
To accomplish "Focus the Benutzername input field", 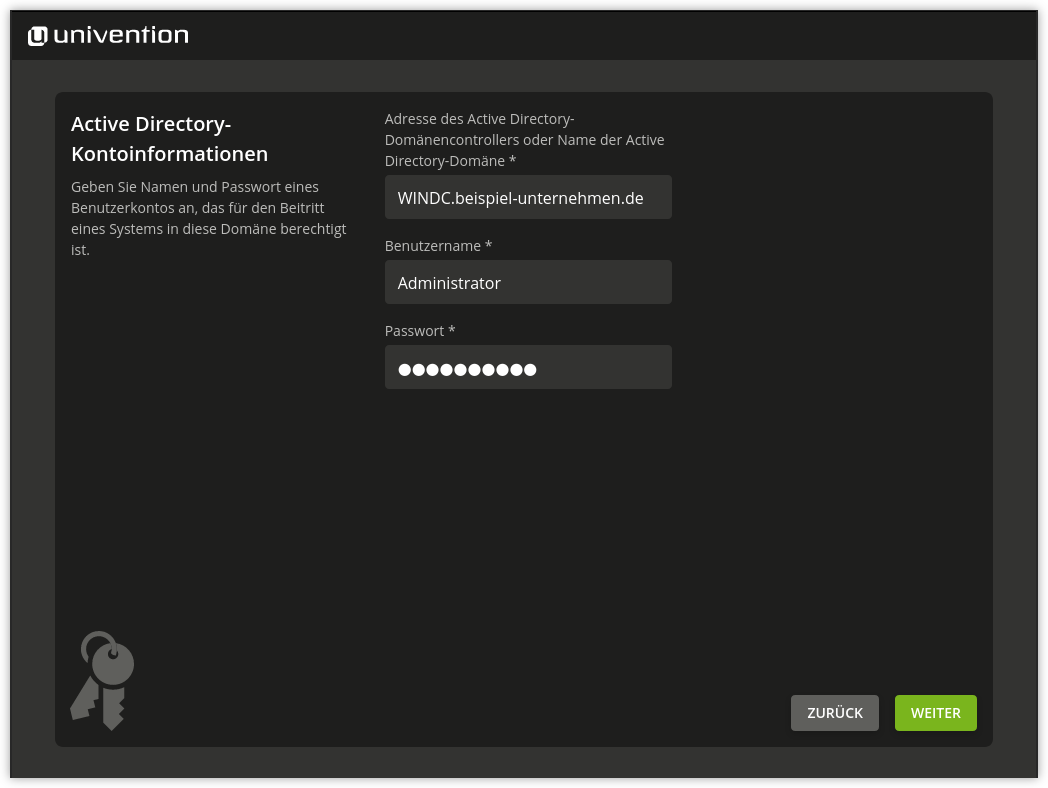I will 528,282.
